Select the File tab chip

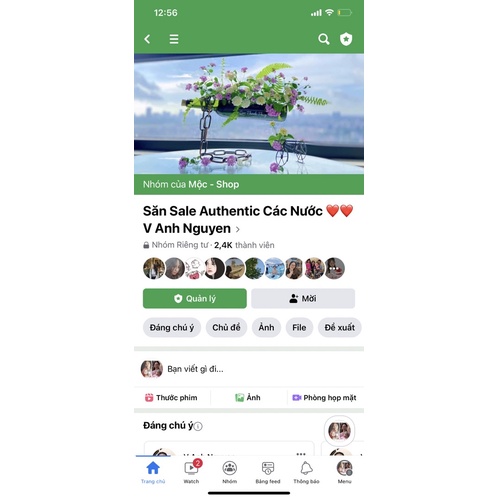coord(299,328)
